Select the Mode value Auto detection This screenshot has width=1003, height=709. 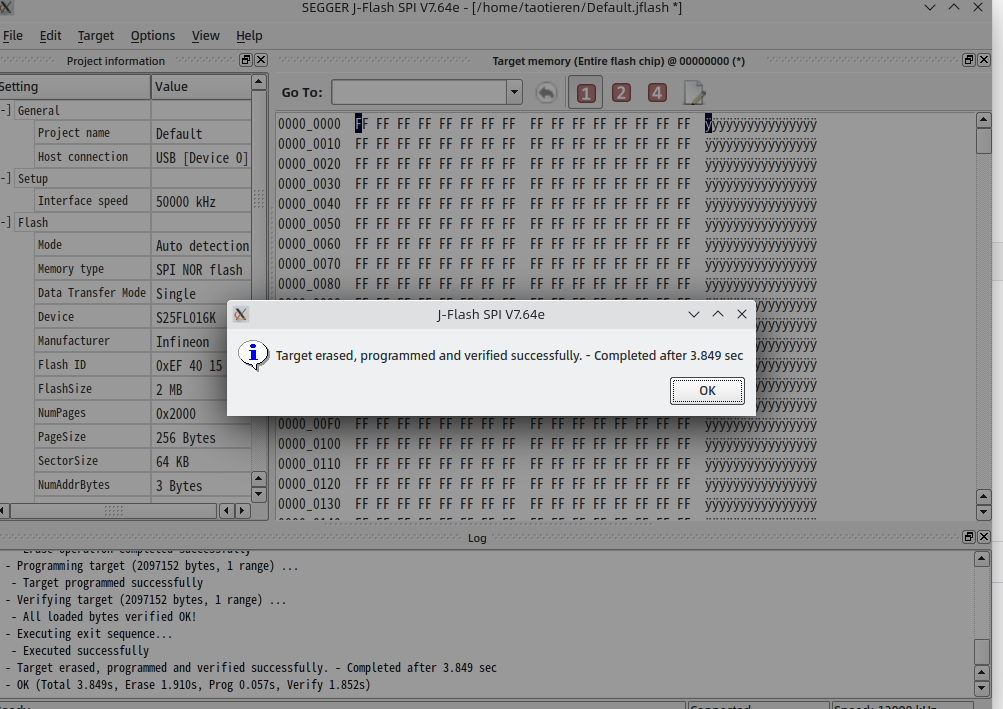[x=201, y=246]
